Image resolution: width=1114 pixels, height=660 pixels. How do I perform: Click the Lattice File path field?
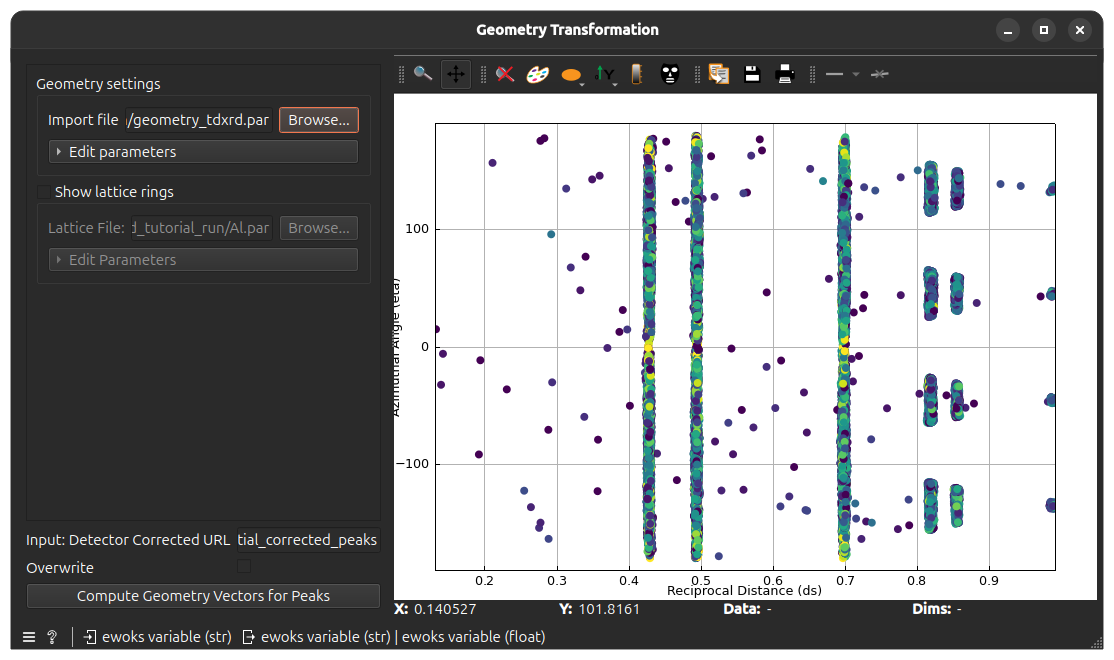click(x=201, y=228)
